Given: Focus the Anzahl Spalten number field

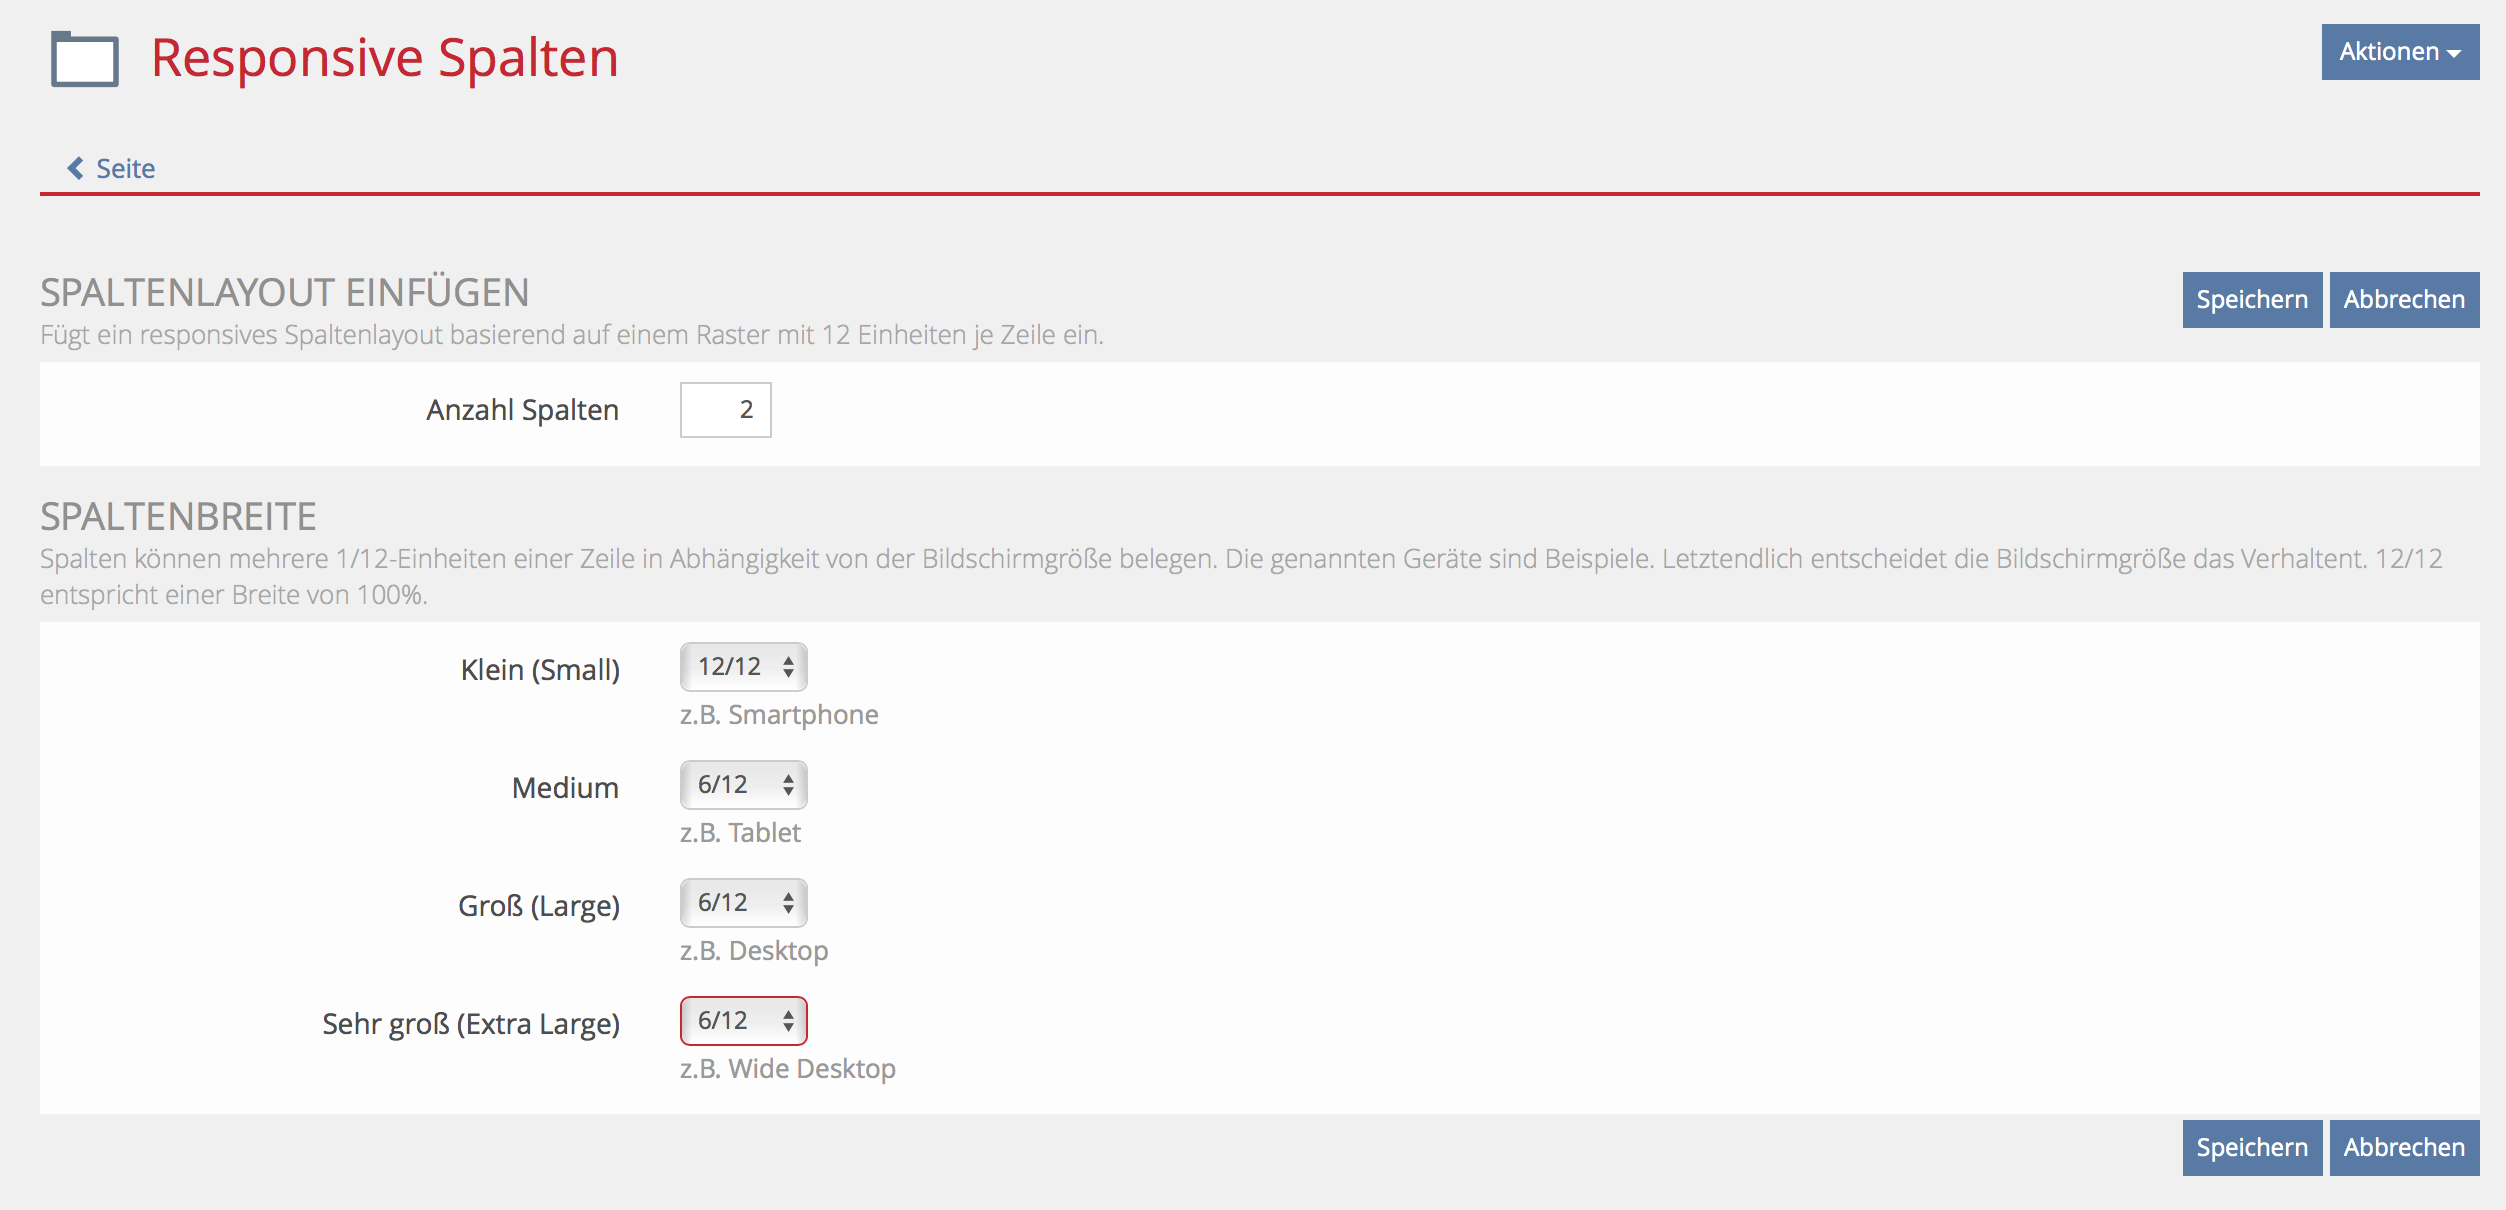Looking at the screenshot, I should tap(725, 410).
